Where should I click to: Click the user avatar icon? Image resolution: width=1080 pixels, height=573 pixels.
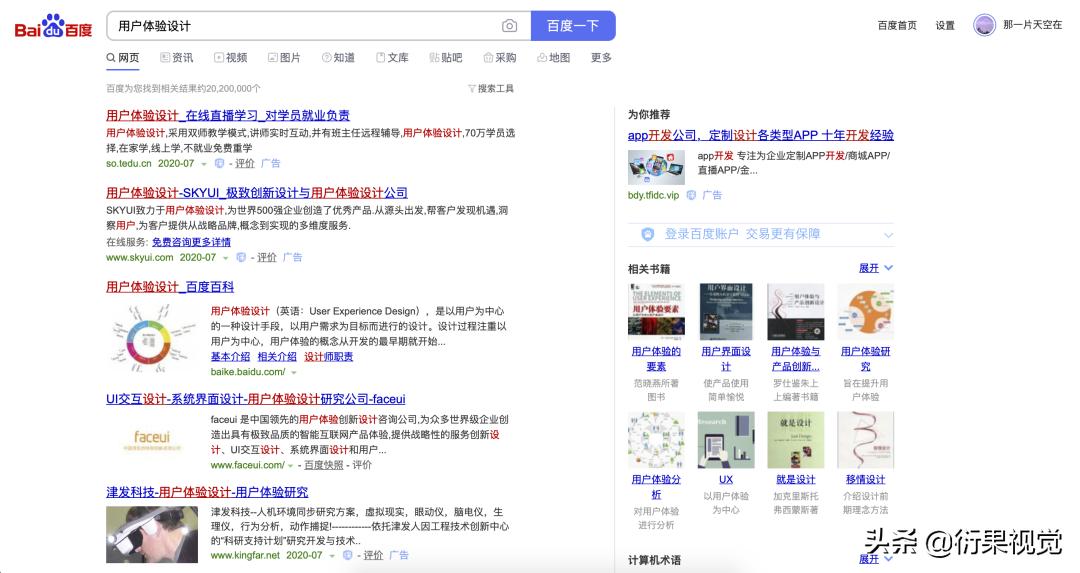point(984,25)
